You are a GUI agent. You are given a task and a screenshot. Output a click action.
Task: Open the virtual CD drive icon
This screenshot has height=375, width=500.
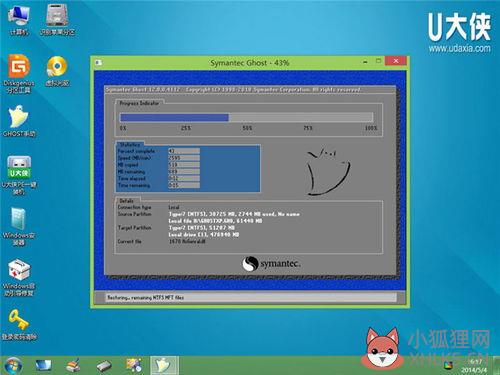coord(57,71)
